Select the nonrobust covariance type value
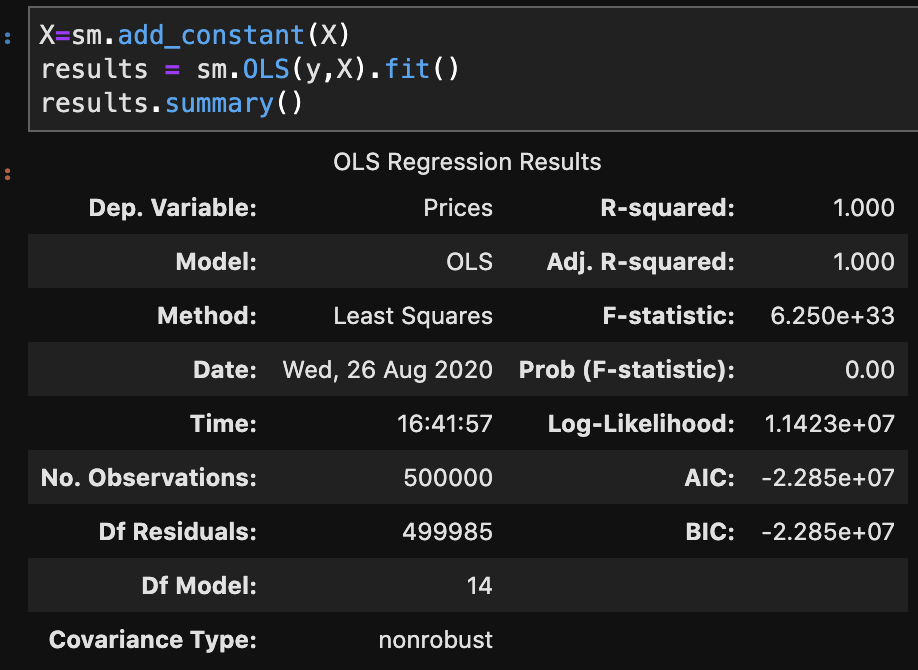 pos(435,640)
